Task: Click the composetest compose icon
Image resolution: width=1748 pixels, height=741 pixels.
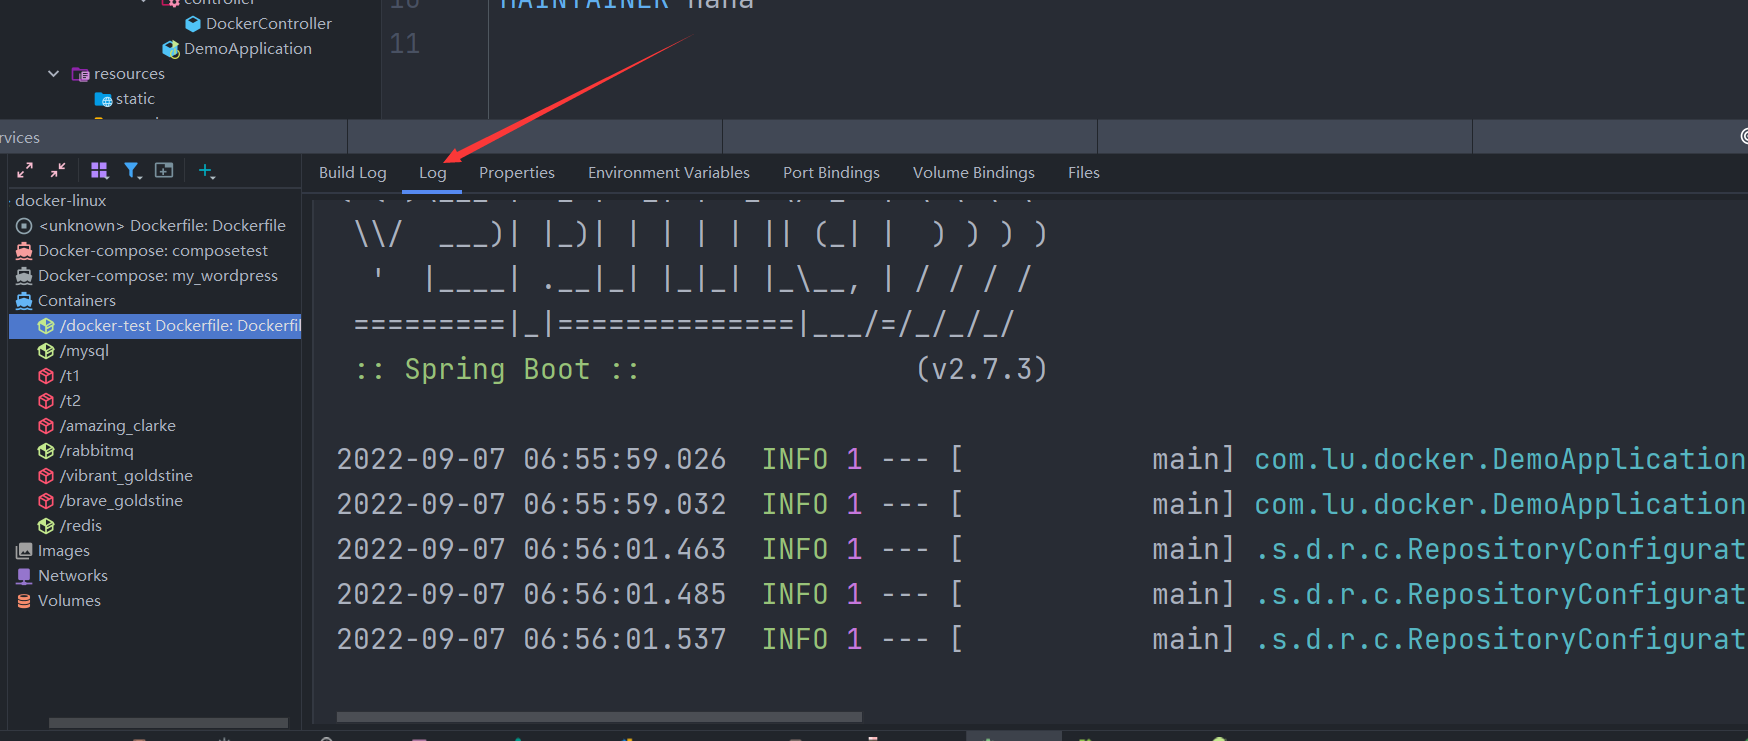Action: tap(24, 251)
